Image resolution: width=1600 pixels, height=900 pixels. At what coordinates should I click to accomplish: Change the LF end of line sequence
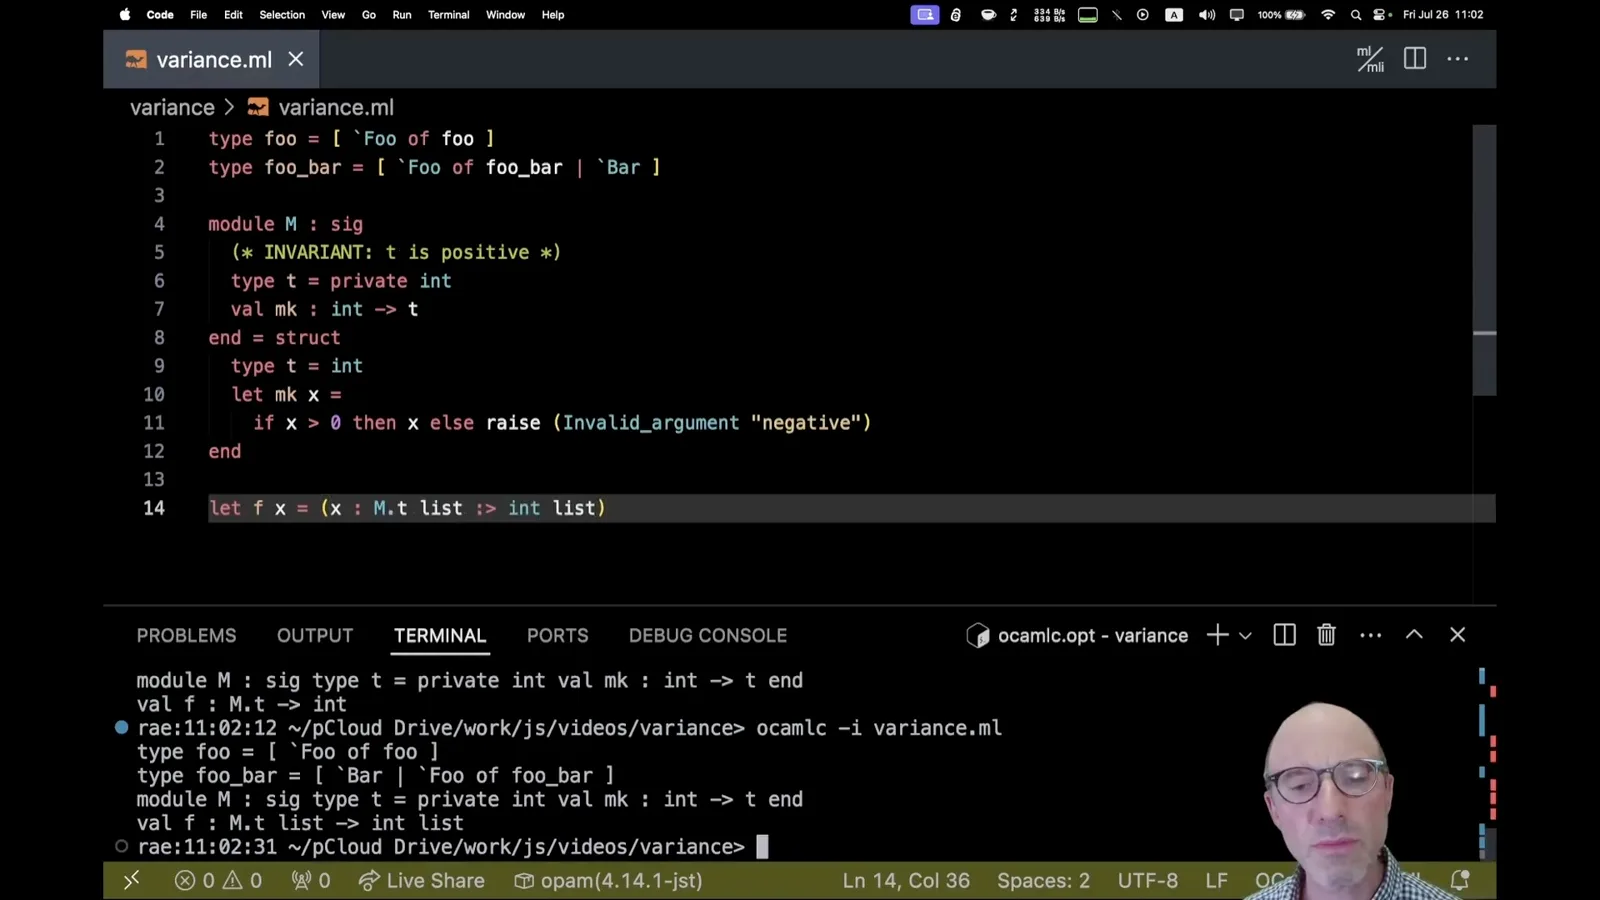1216,880
